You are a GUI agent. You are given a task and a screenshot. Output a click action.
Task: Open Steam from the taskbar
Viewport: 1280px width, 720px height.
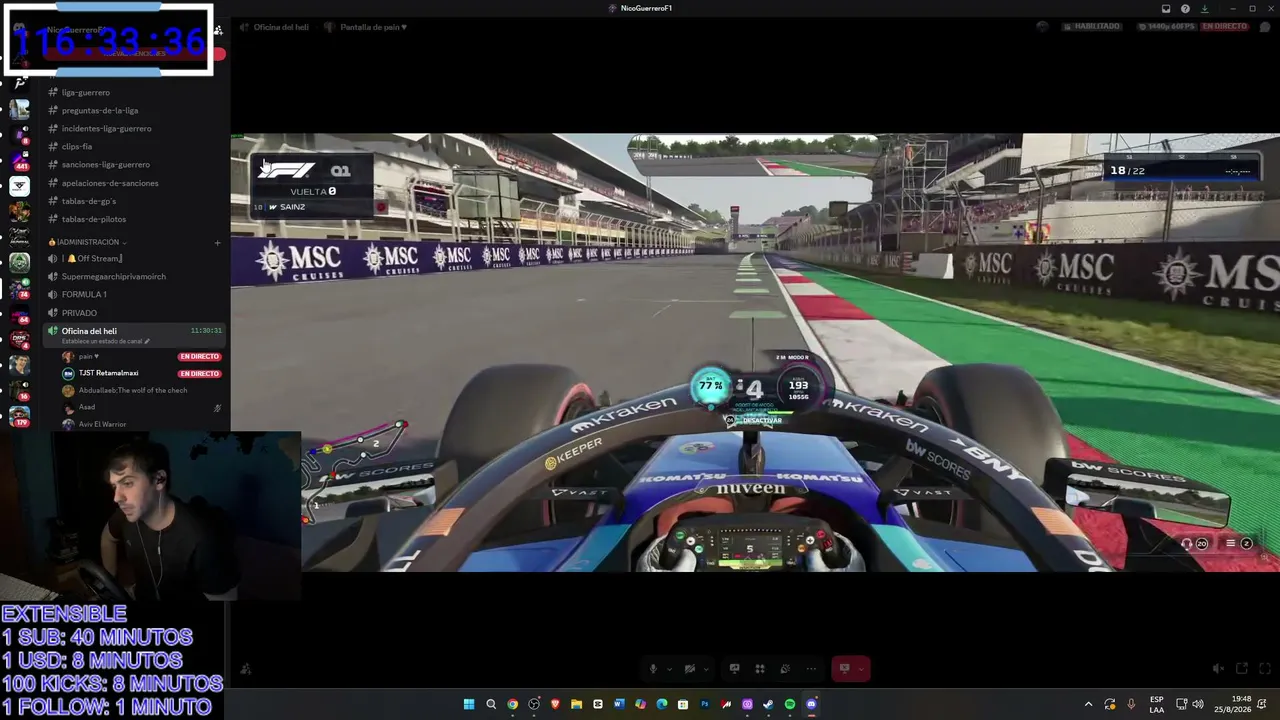point(768,704)
